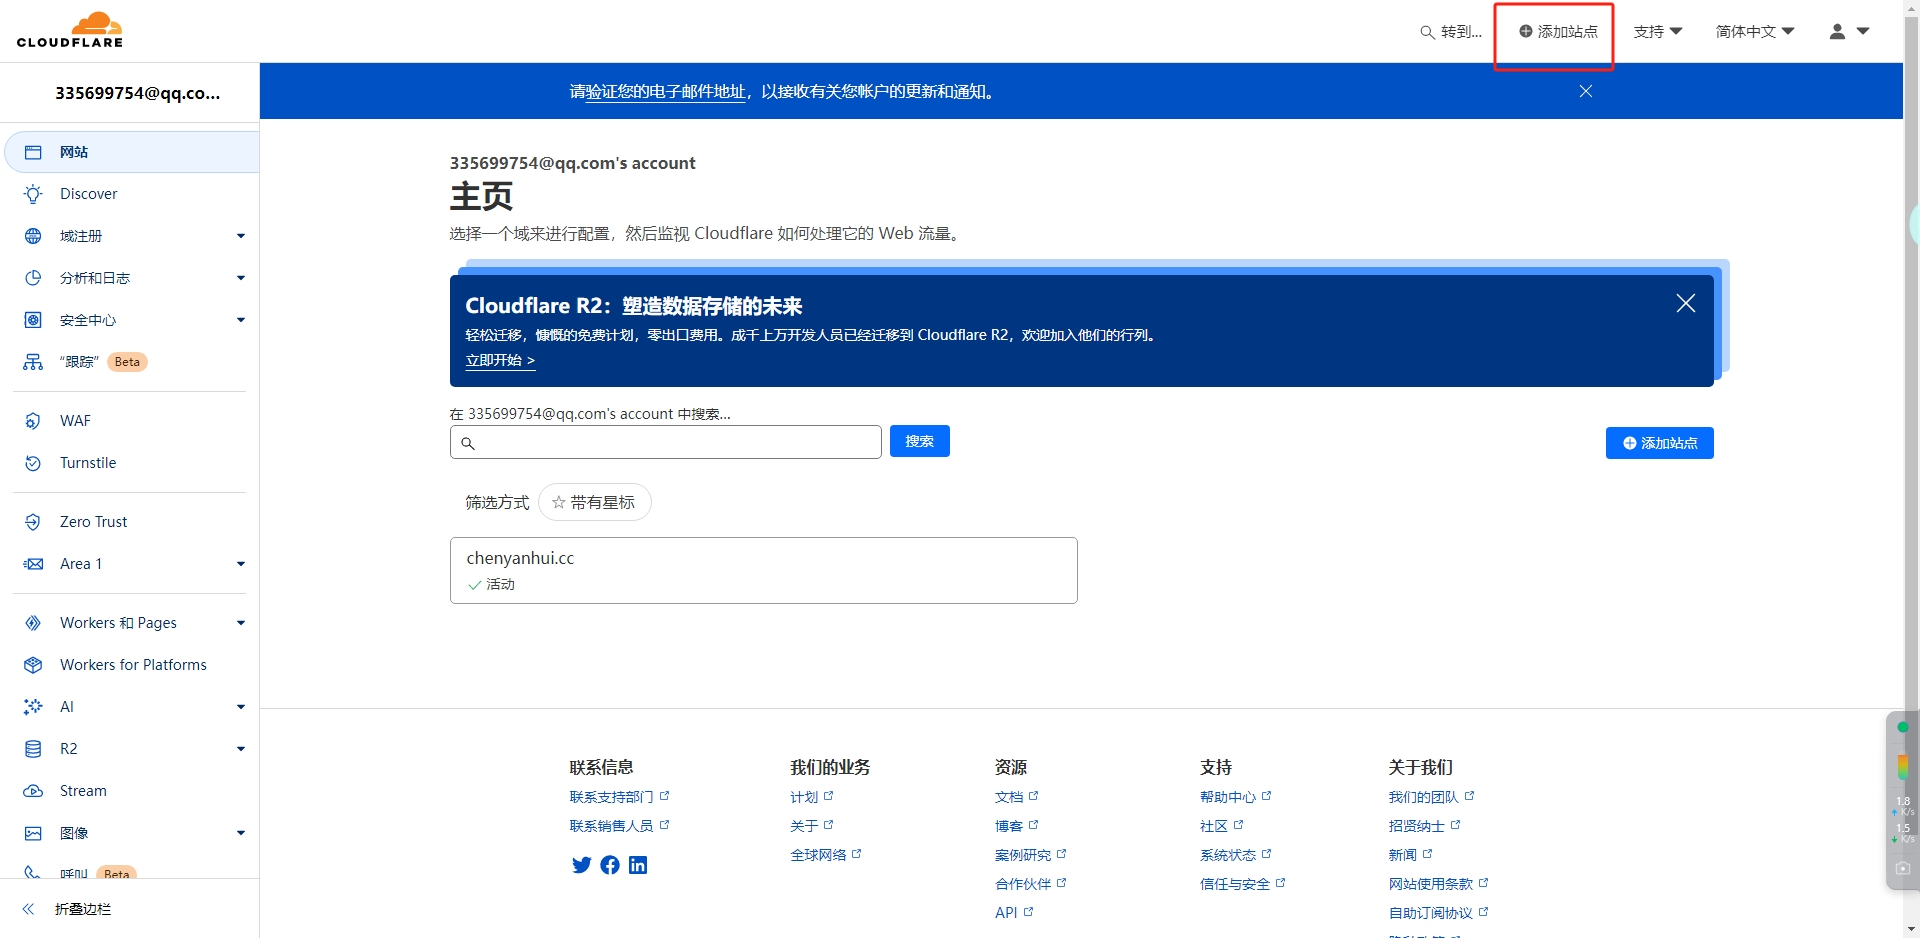Open the API footer link
Viewport: 1920px width, 938px height.
coord(1014,913)
